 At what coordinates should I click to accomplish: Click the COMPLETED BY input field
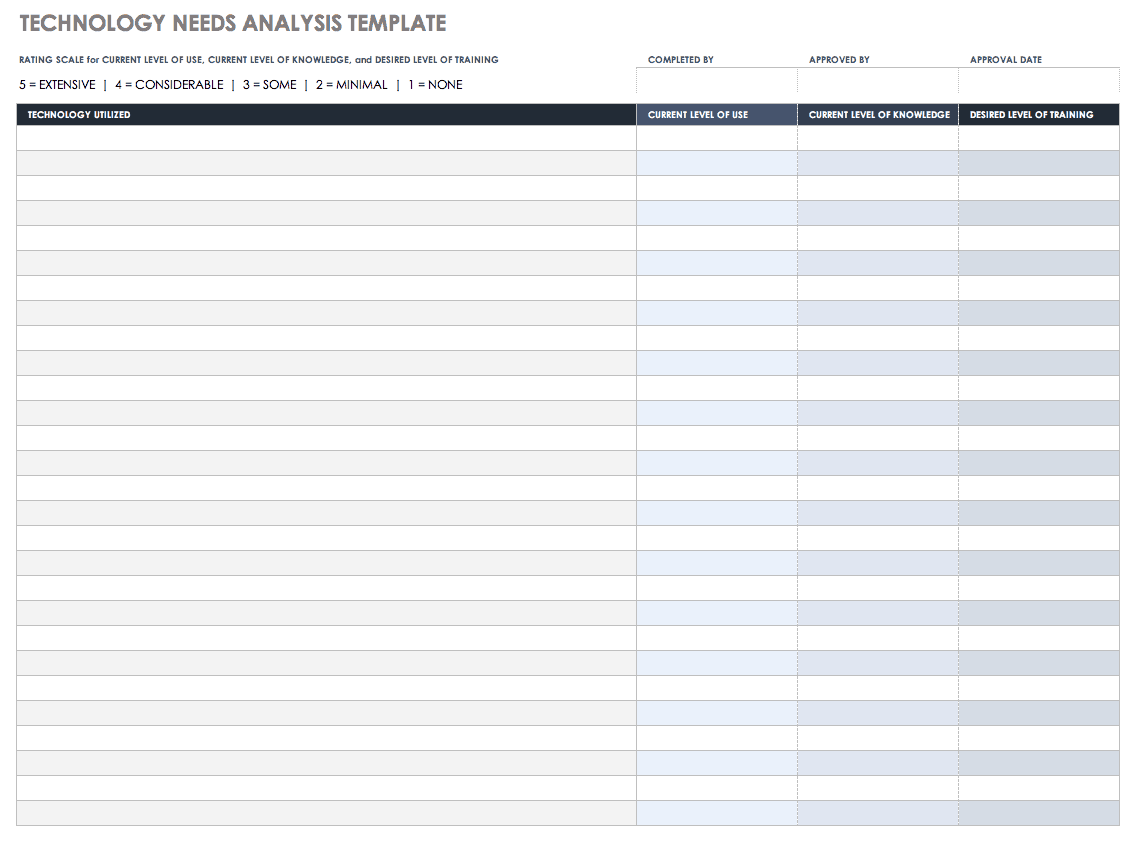click(x=715, y=80)
